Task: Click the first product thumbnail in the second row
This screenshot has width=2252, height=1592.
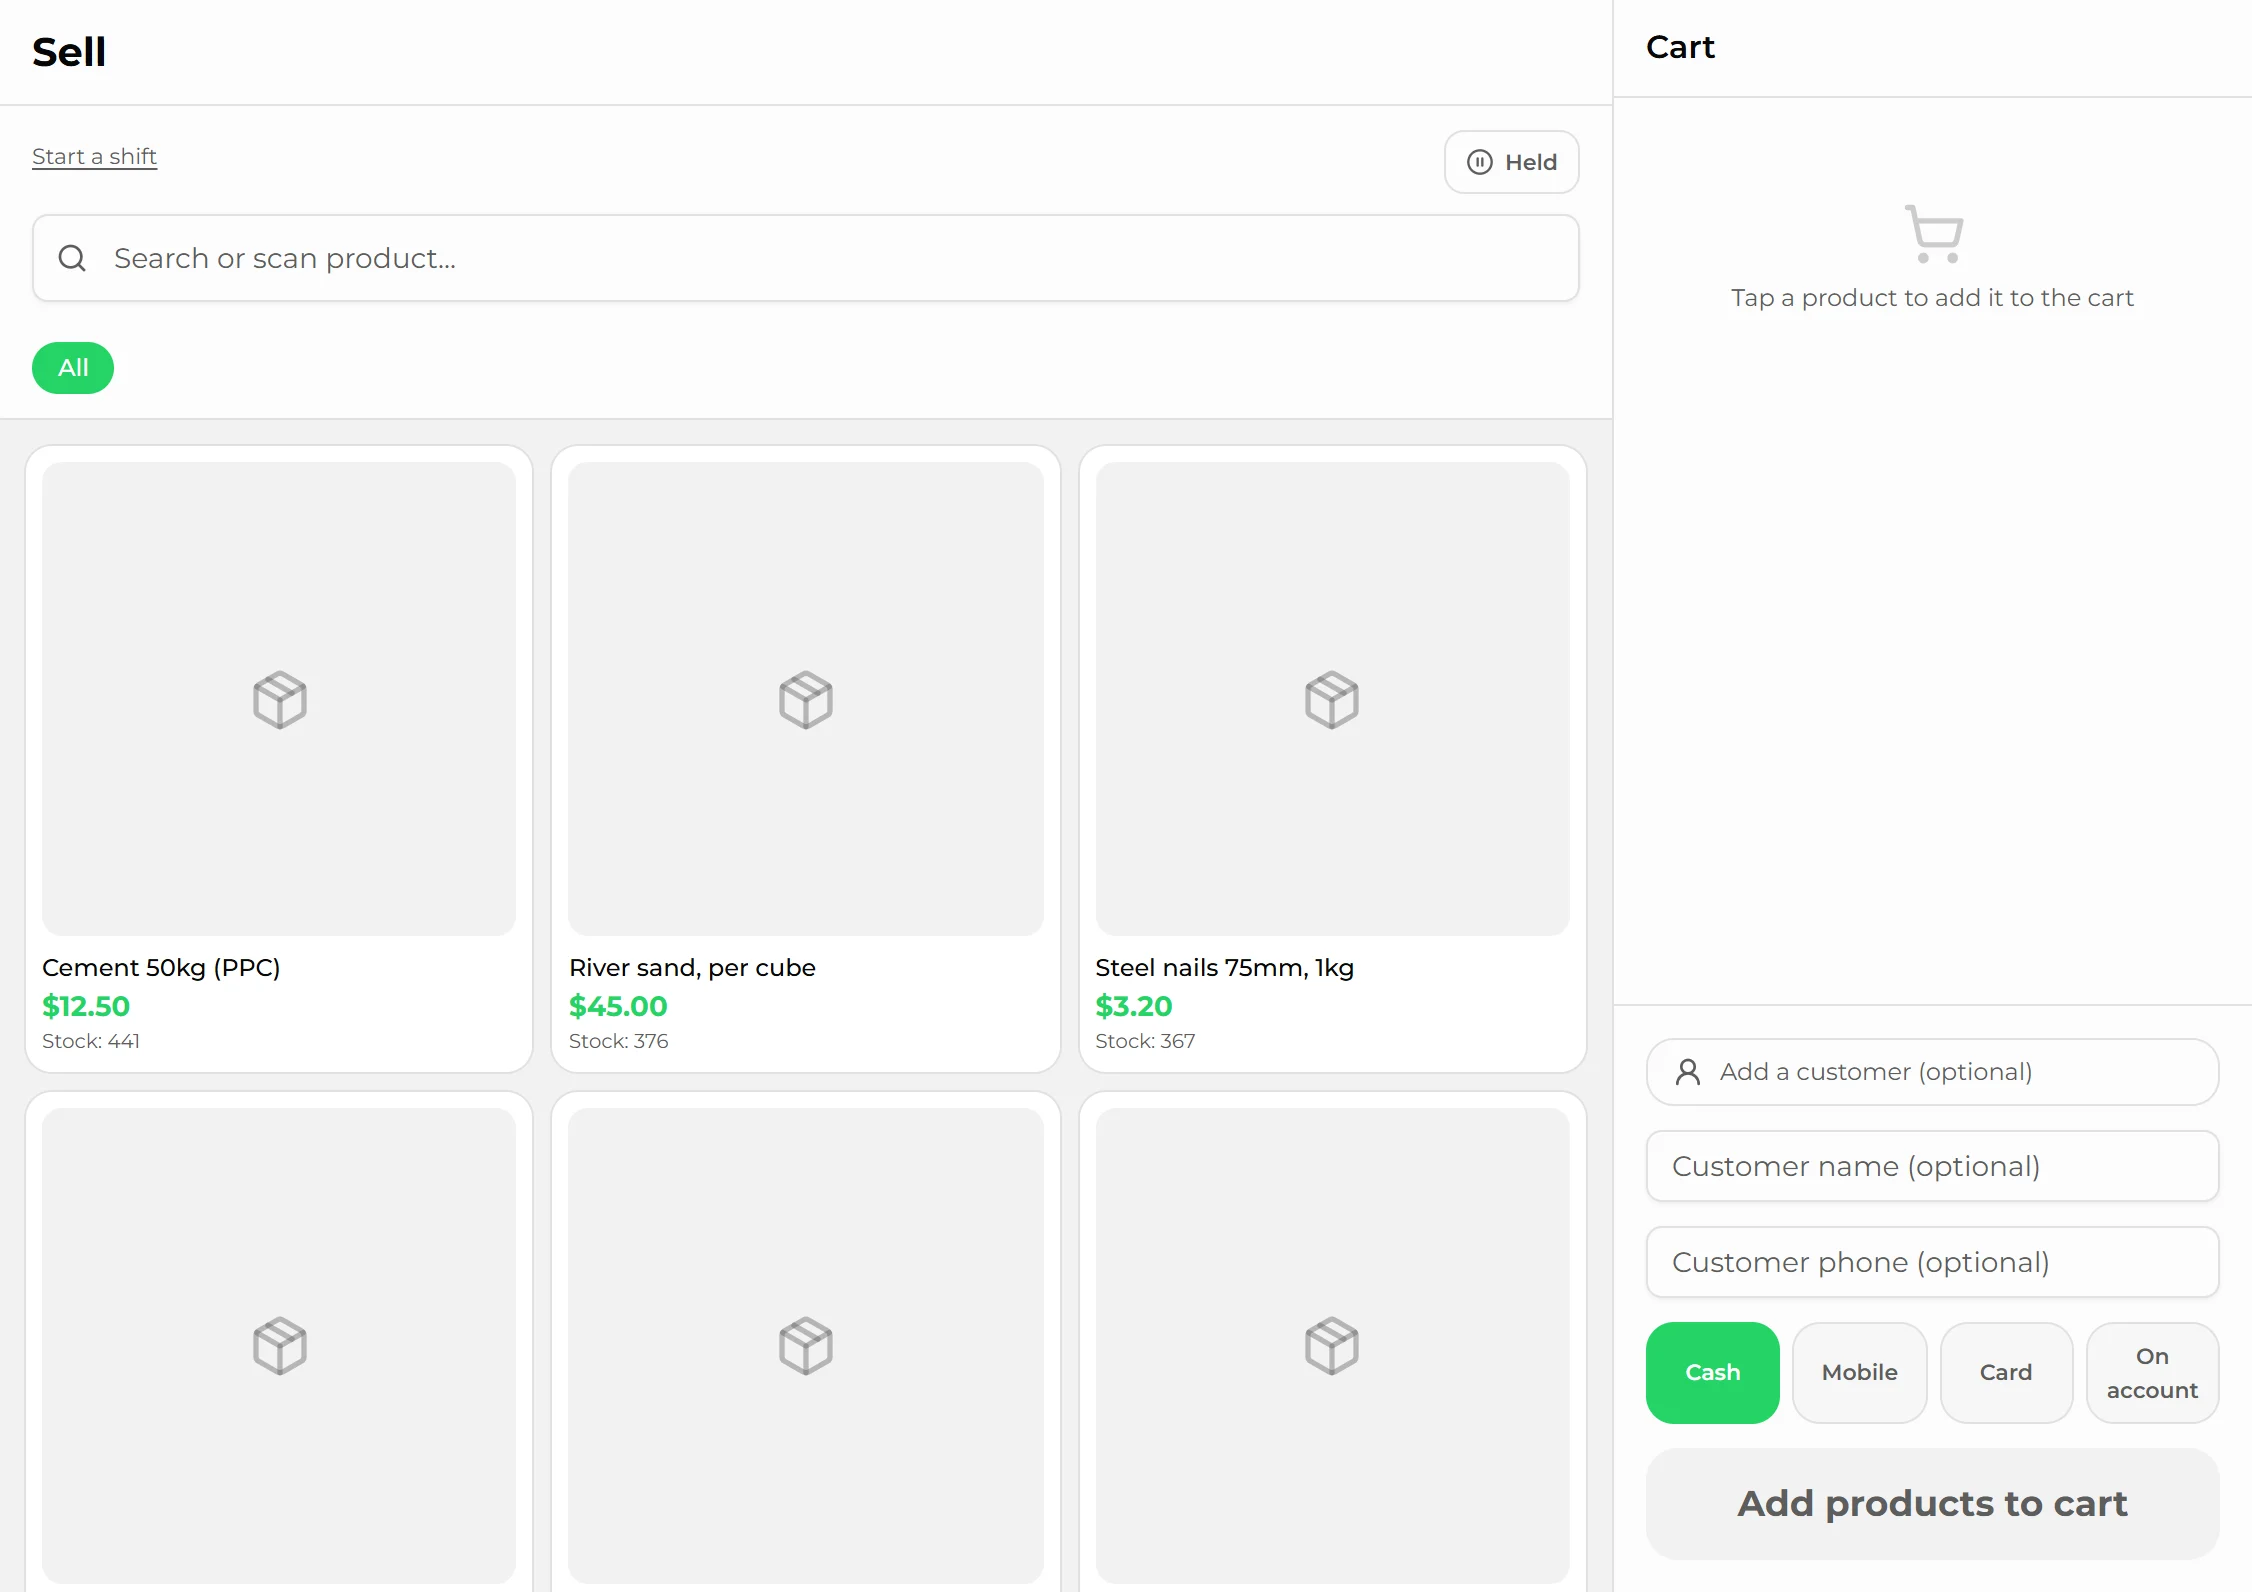Action: [279, 1345]
